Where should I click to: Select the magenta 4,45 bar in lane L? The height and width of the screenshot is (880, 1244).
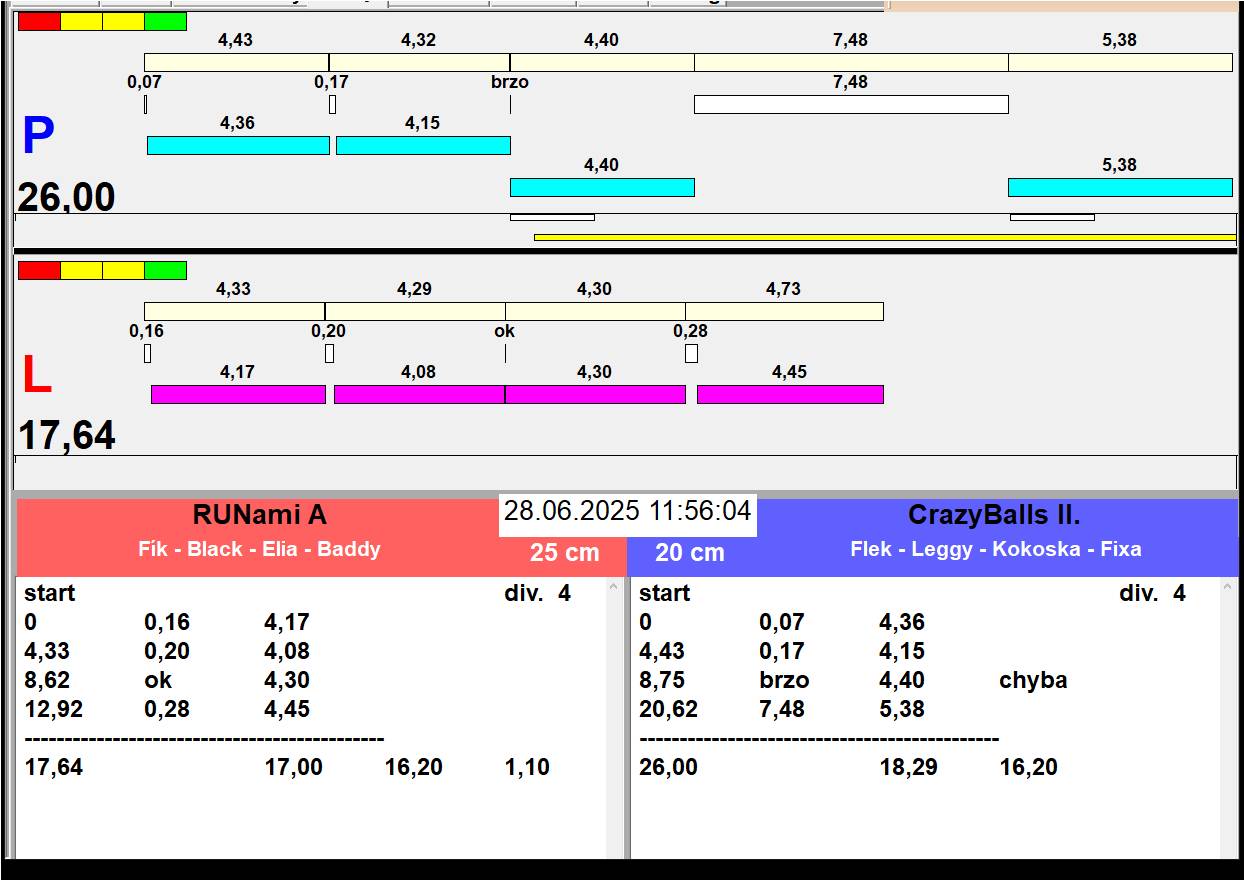click(789, 394)
